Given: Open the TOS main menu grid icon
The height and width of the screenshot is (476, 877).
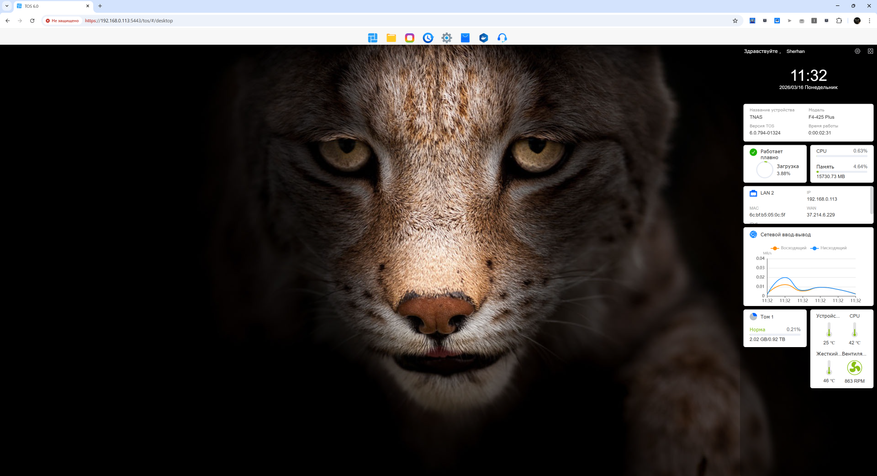Looking at the screenshot, I should (373, 38).
